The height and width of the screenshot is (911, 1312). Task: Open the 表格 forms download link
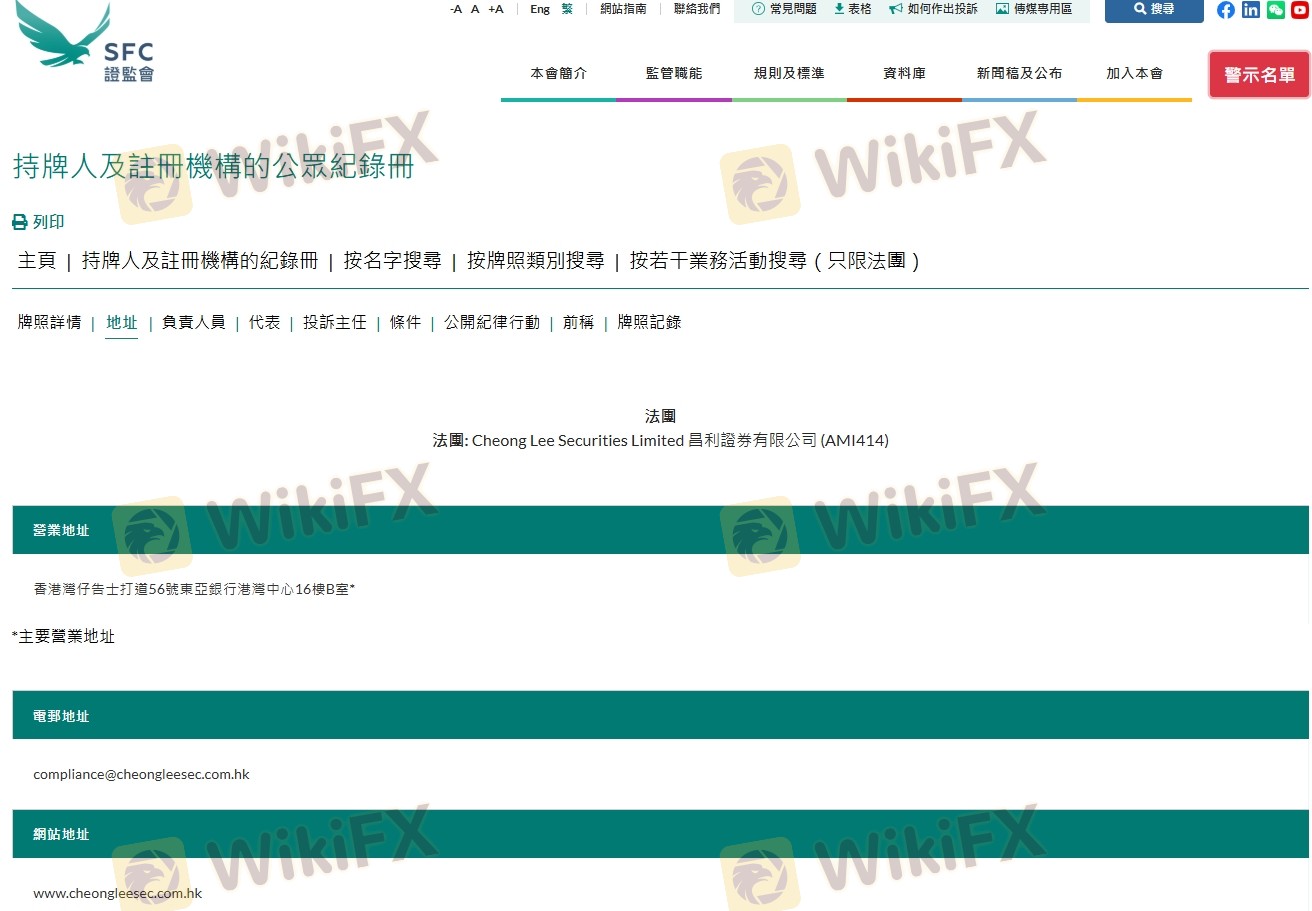click(852, 9)
